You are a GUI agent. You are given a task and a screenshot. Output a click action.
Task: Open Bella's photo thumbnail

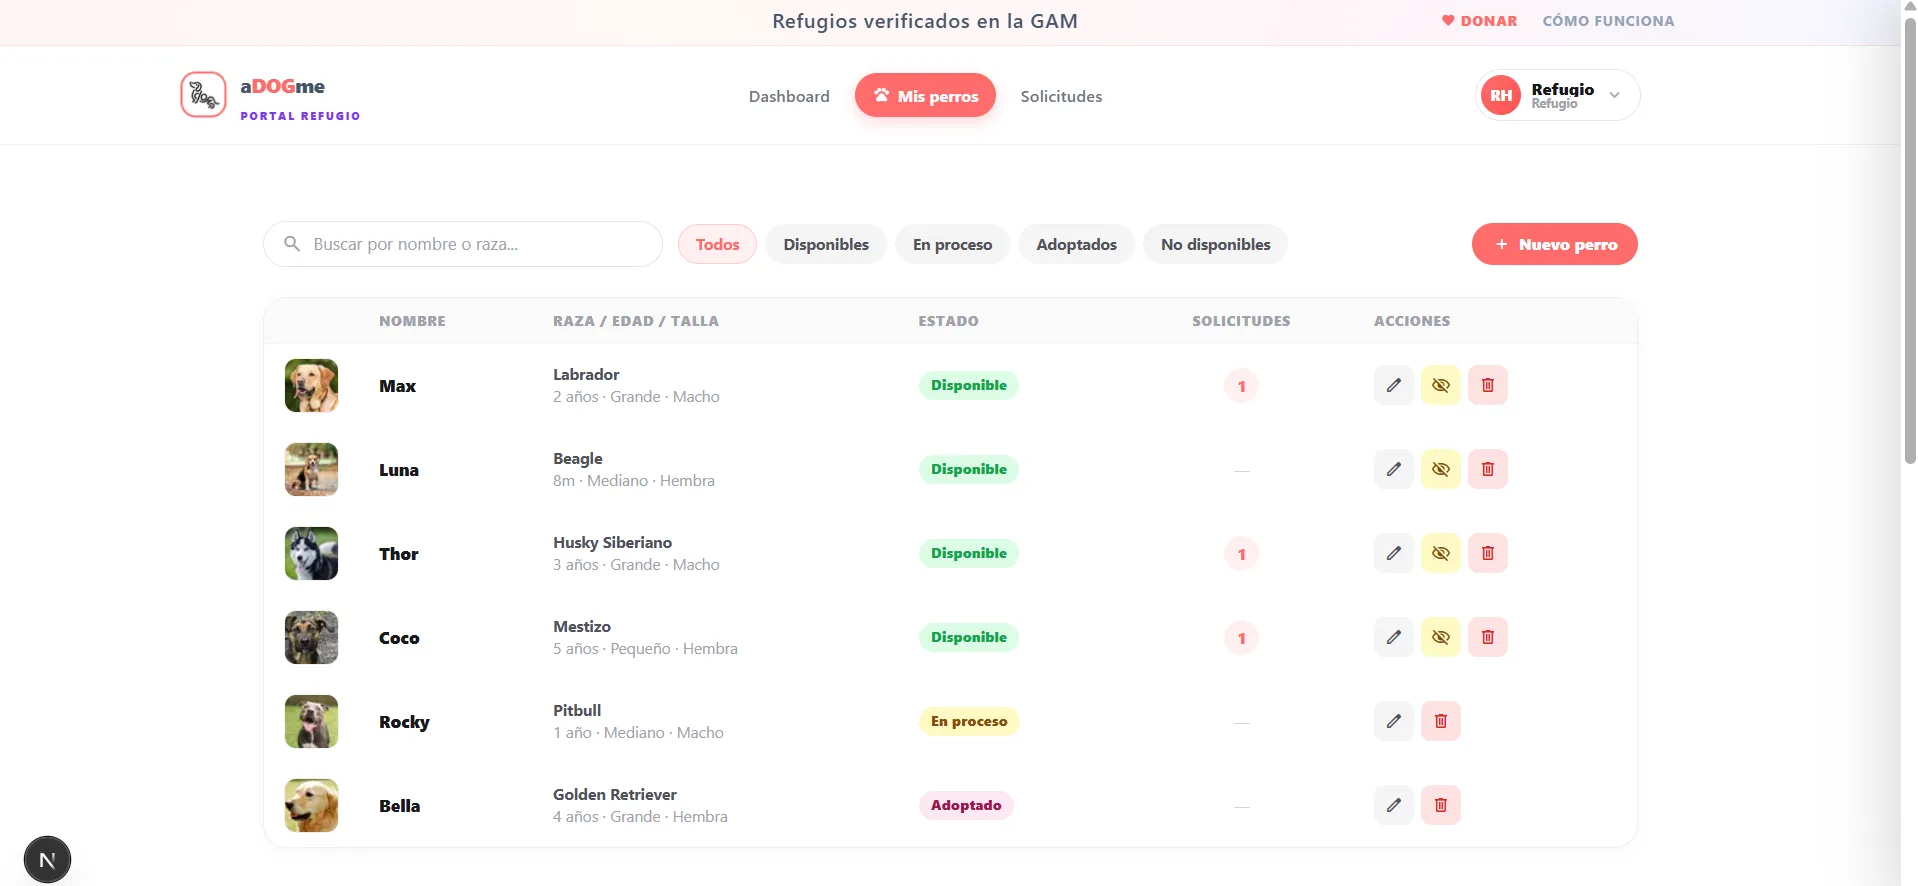[x=311, y=805]
